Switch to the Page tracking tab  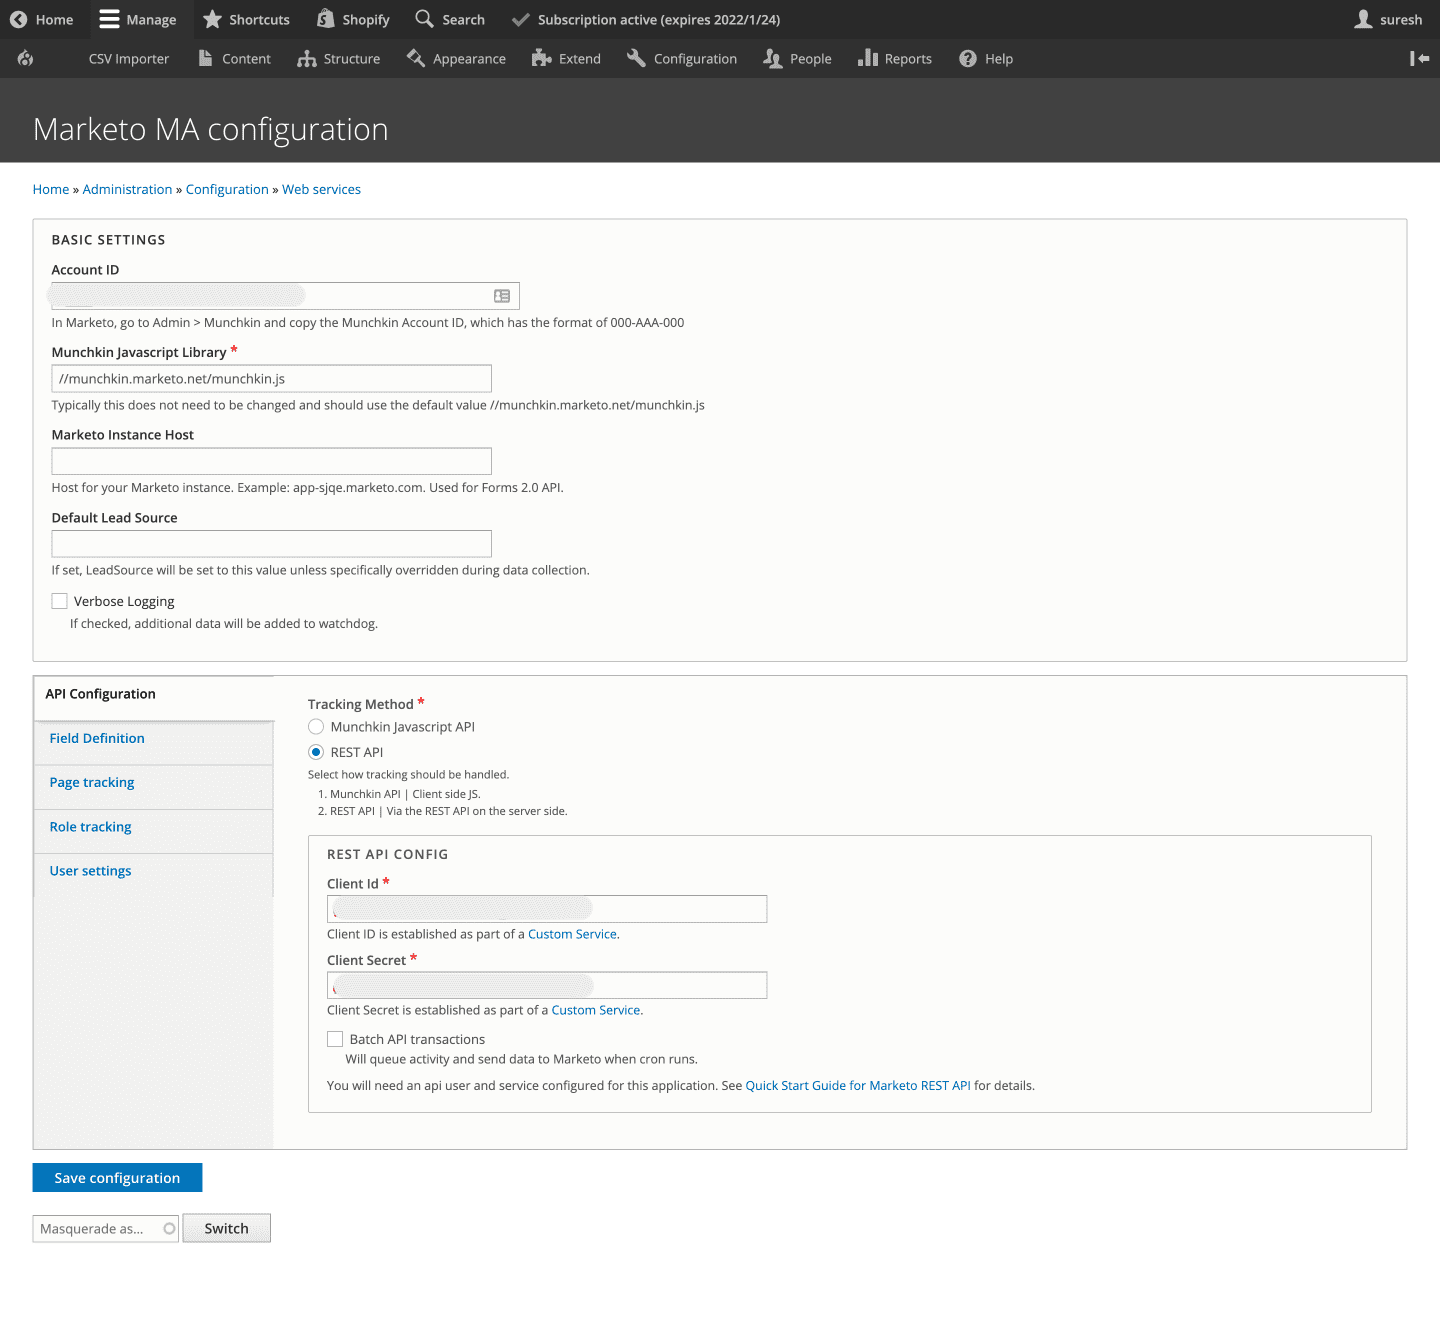tap(92, 782)
